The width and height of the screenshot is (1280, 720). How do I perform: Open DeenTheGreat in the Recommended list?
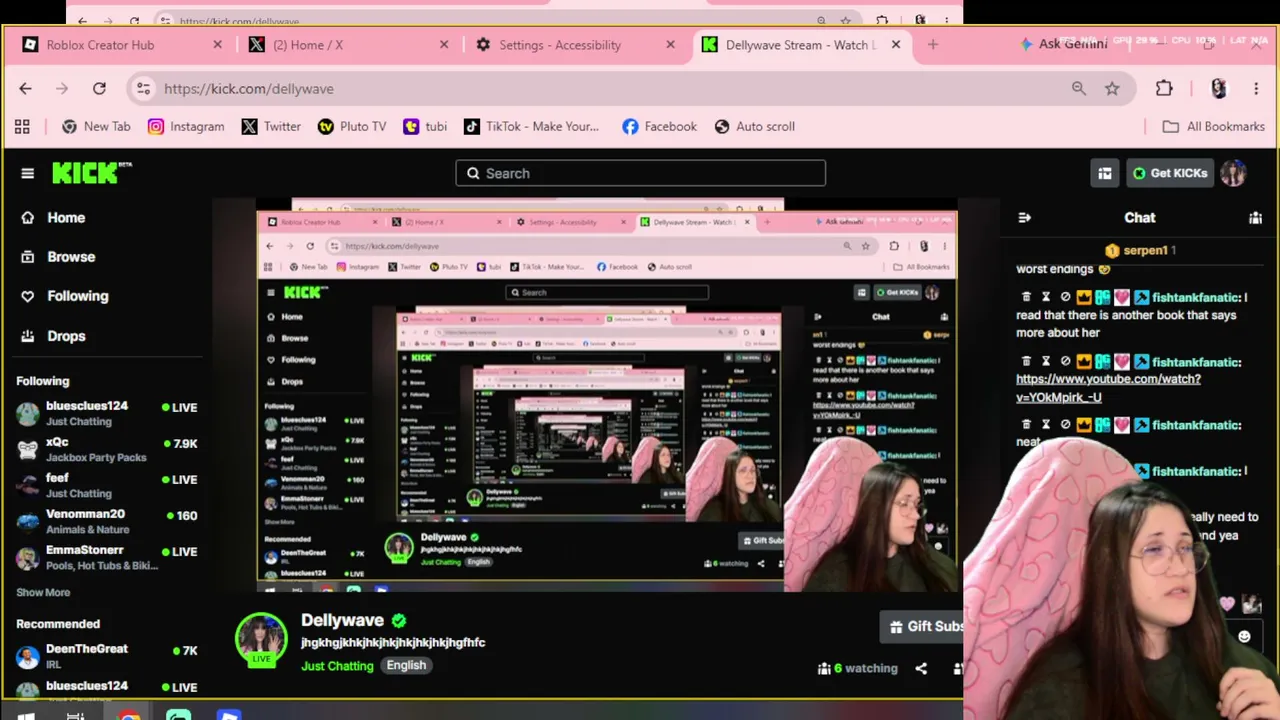pos(107,655)
